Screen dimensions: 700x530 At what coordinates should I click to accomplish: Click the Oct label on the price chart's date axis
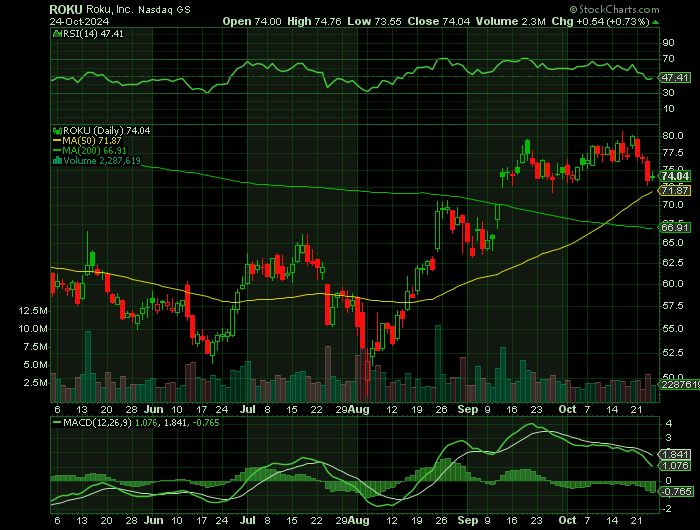click(x=567, y=409)
